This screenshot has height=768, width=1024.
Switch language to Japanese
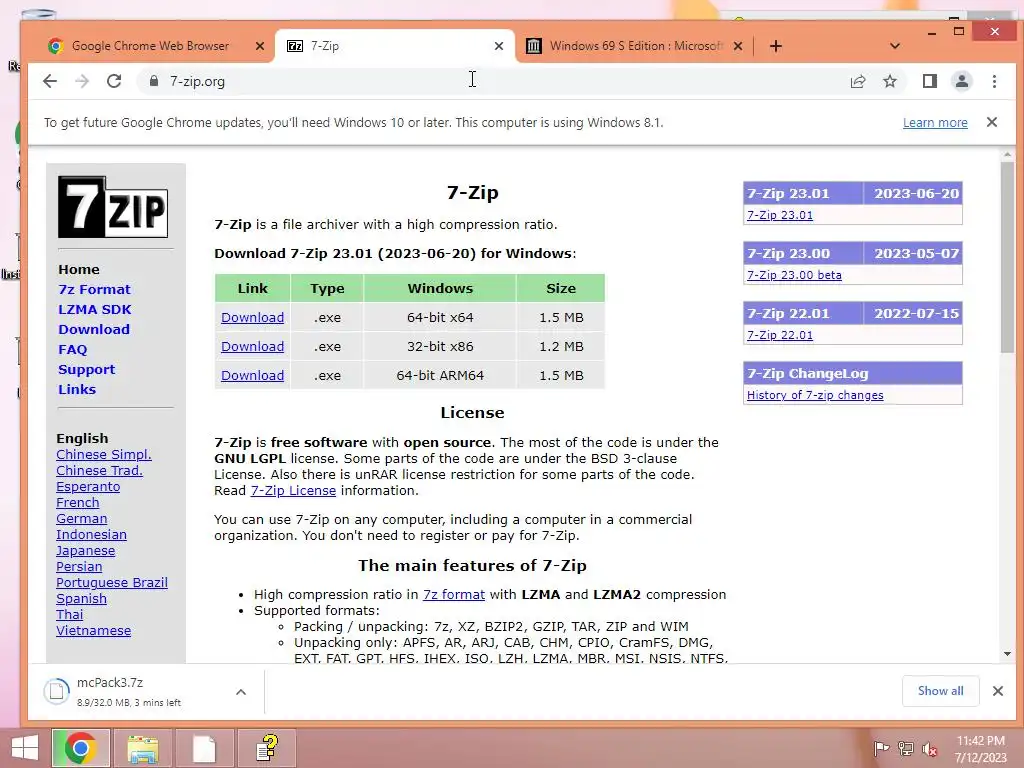click(86, 551)
